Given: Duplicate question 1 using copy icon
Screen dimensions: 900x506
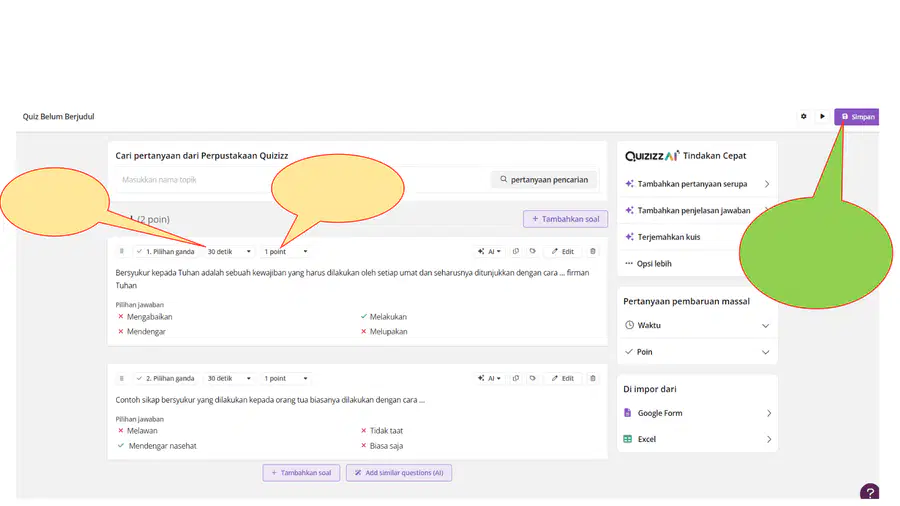Looking at the screenshot, I should pos(515,251).
